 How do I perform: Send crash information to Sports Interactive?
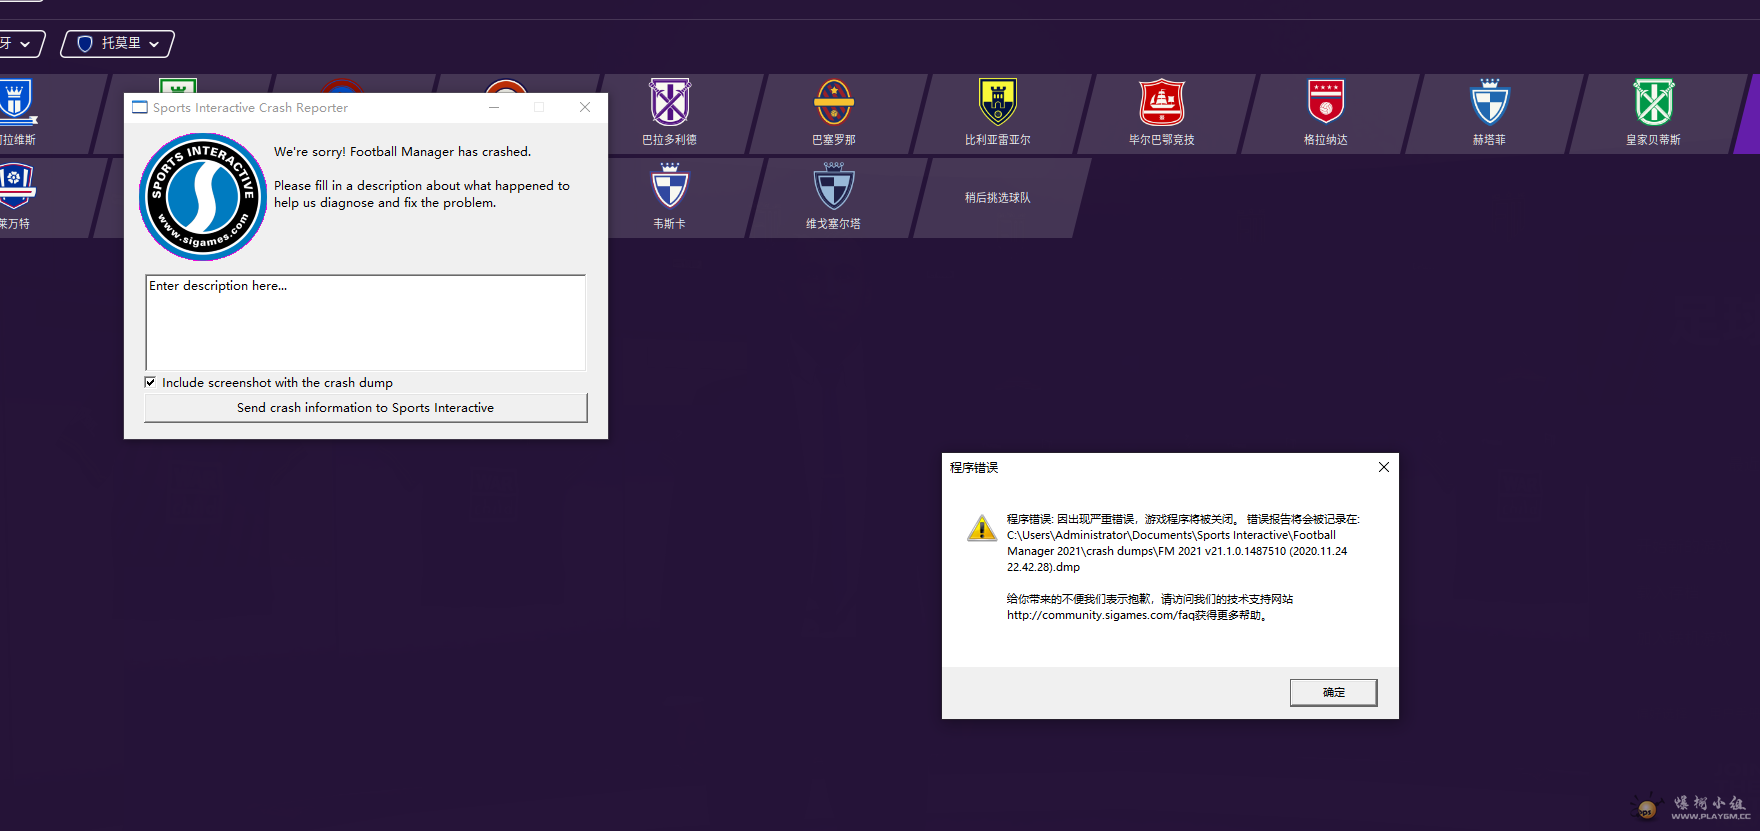pos(366,408)
